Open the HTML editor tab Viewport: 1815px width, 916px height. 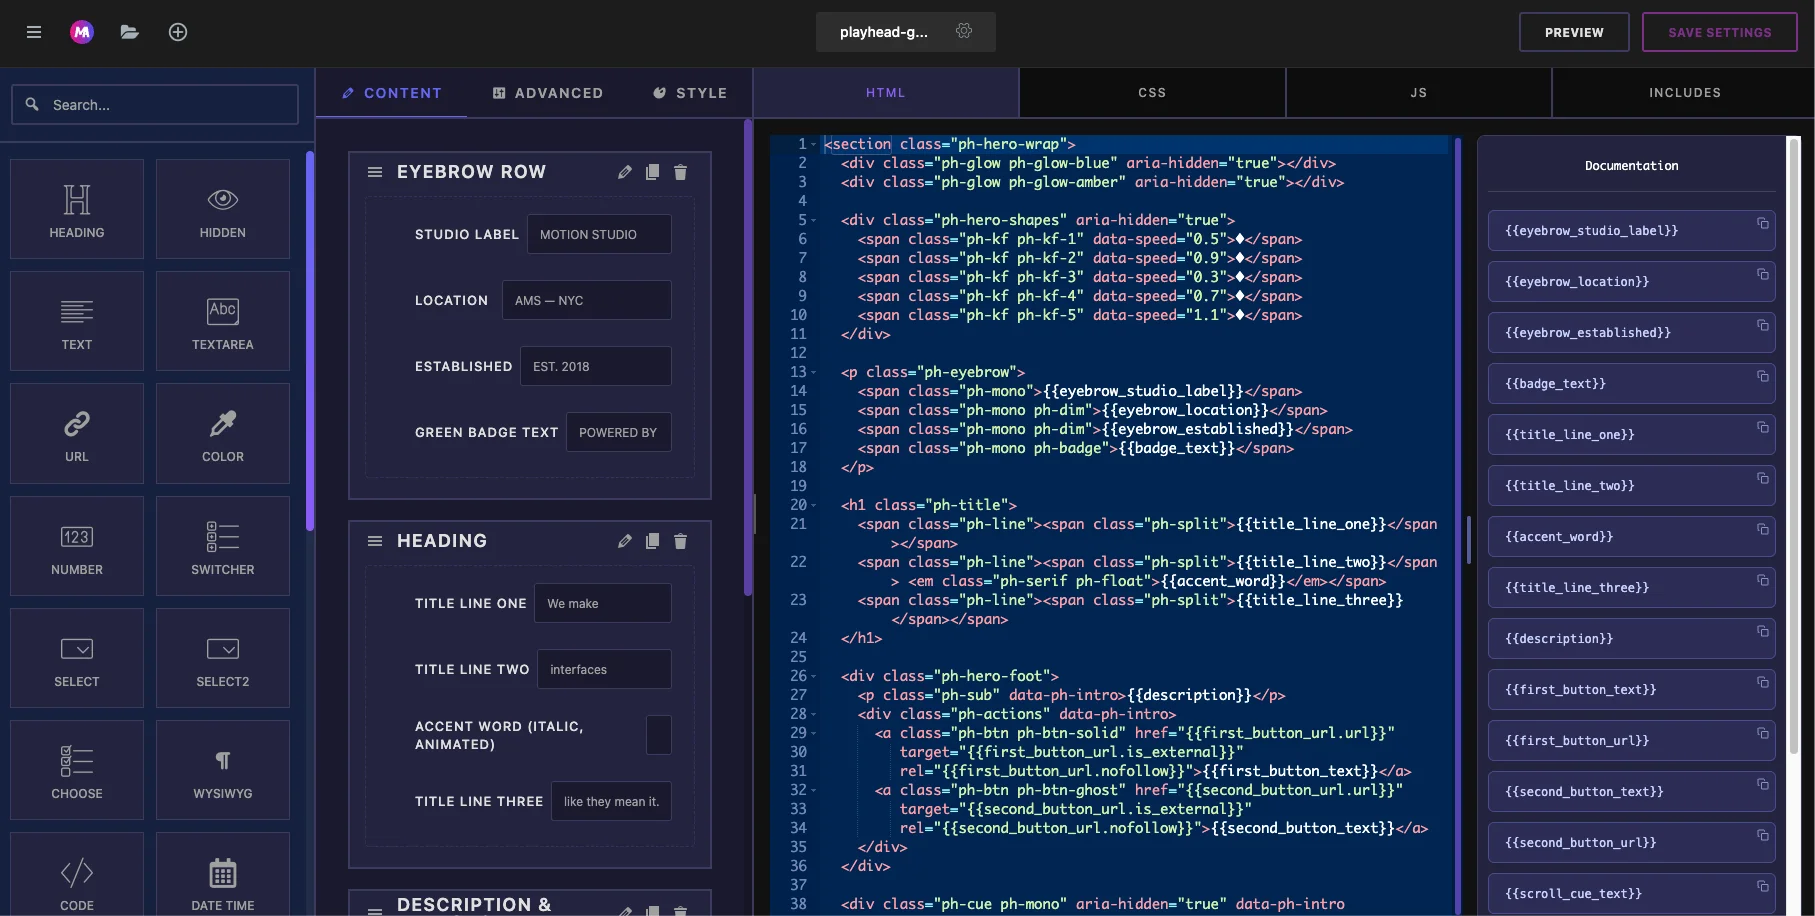pyautogui.click(x=886, y=93)
